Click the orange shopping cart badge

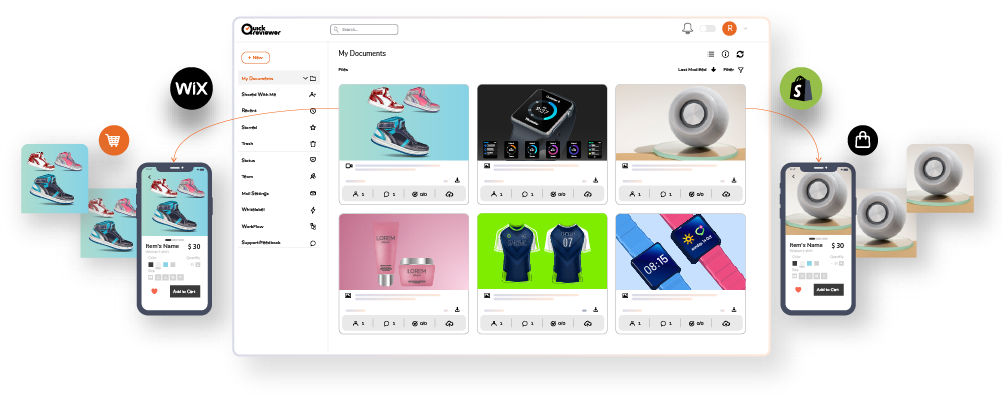[x=114, y=140]
